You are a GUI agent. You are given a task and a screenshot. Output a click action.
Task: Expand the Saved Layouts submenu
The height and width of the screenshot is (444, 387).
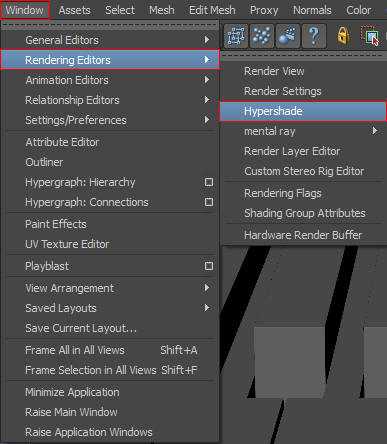(207, 308)
